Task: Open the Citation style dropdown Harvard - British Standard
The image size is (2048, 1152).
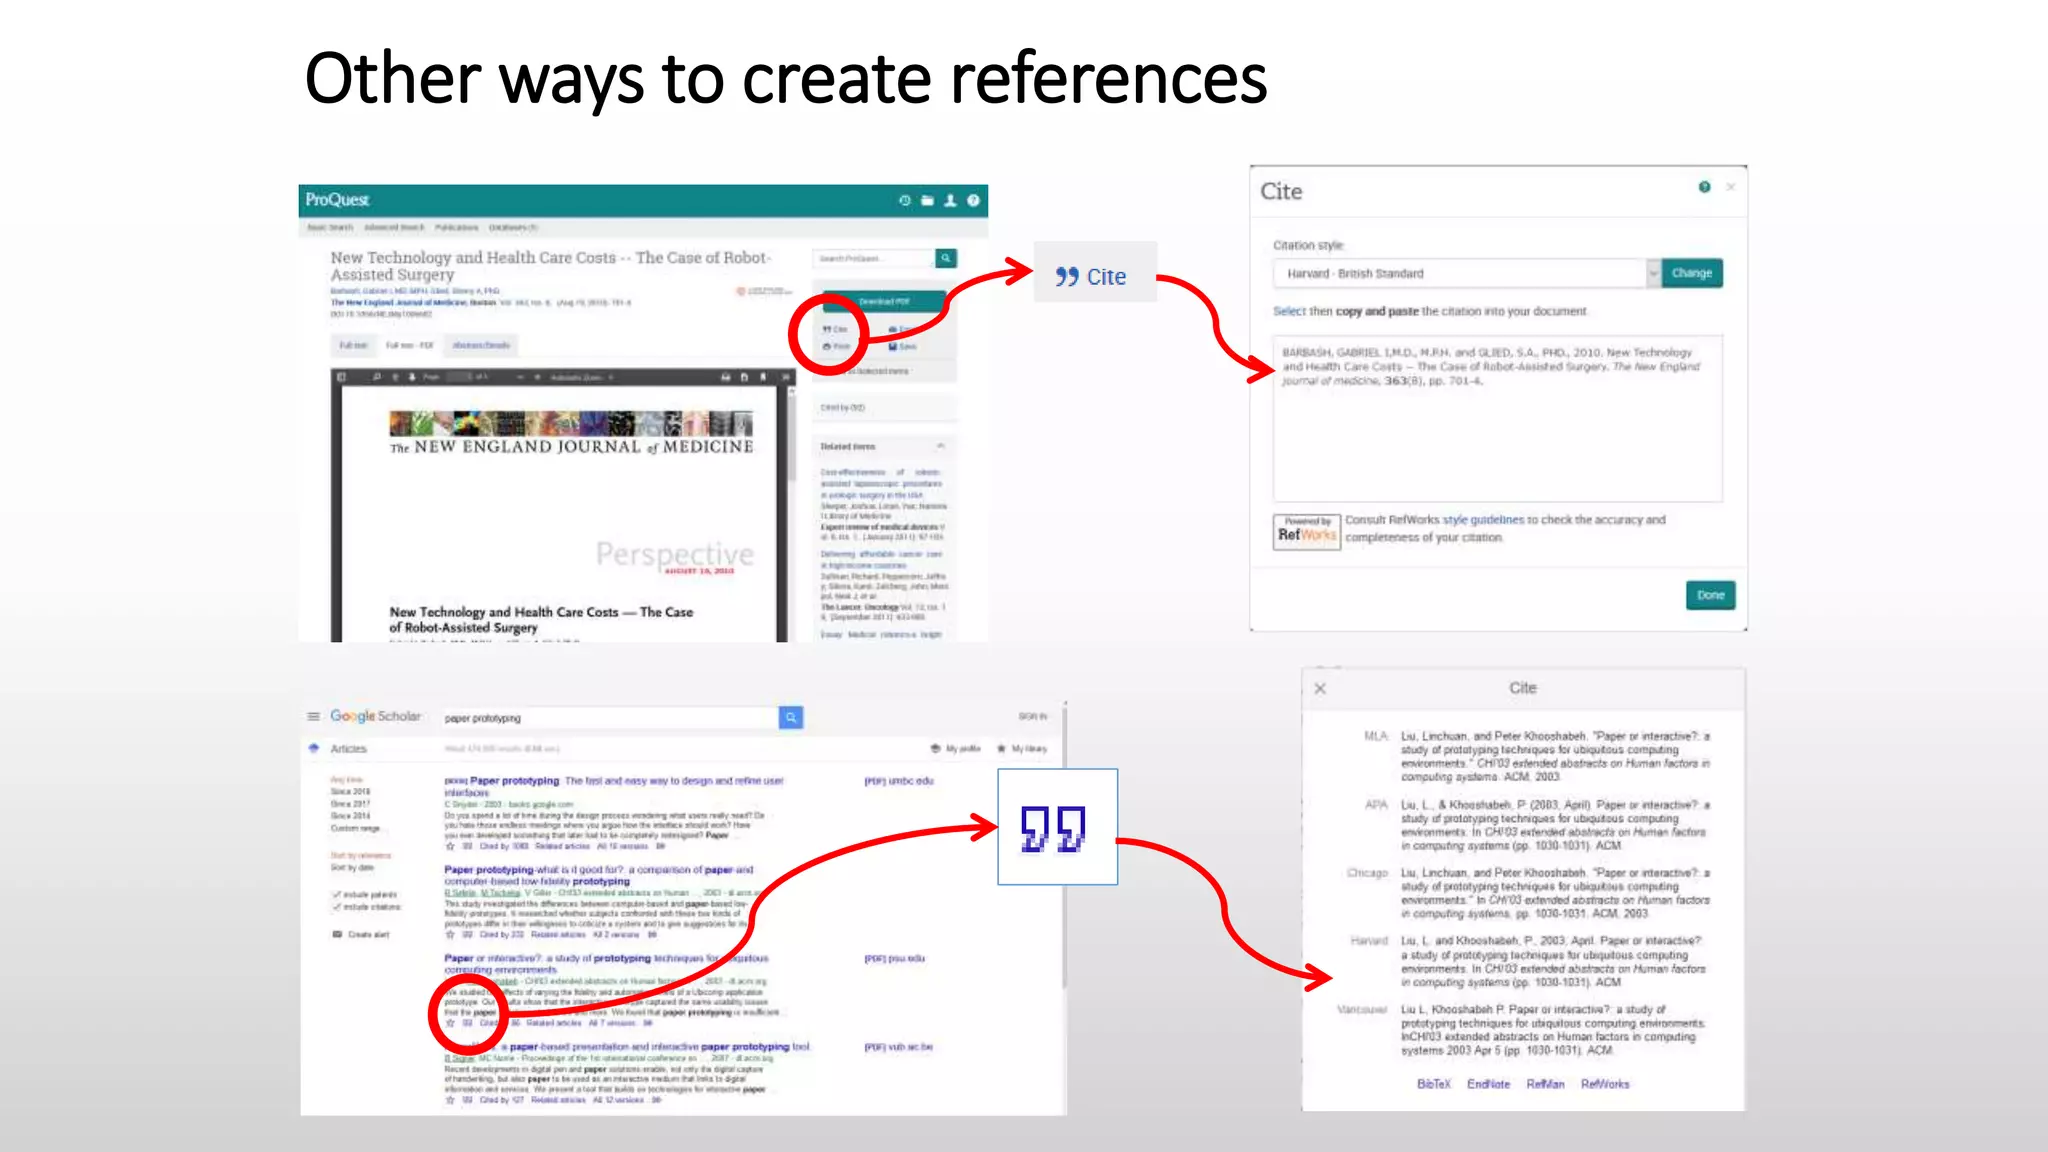Action: (1468, 273)
